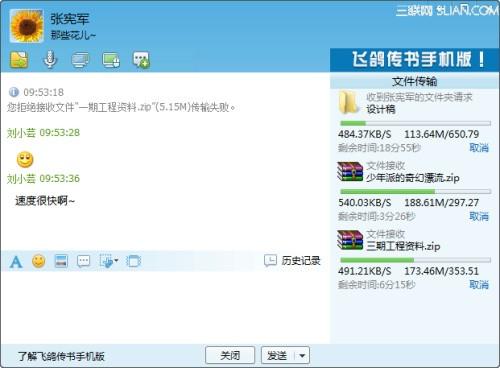Viewport: 500px width, 368px height.
Task: Click the remote assistance screen icon
Action: click(x=111, y=60)
